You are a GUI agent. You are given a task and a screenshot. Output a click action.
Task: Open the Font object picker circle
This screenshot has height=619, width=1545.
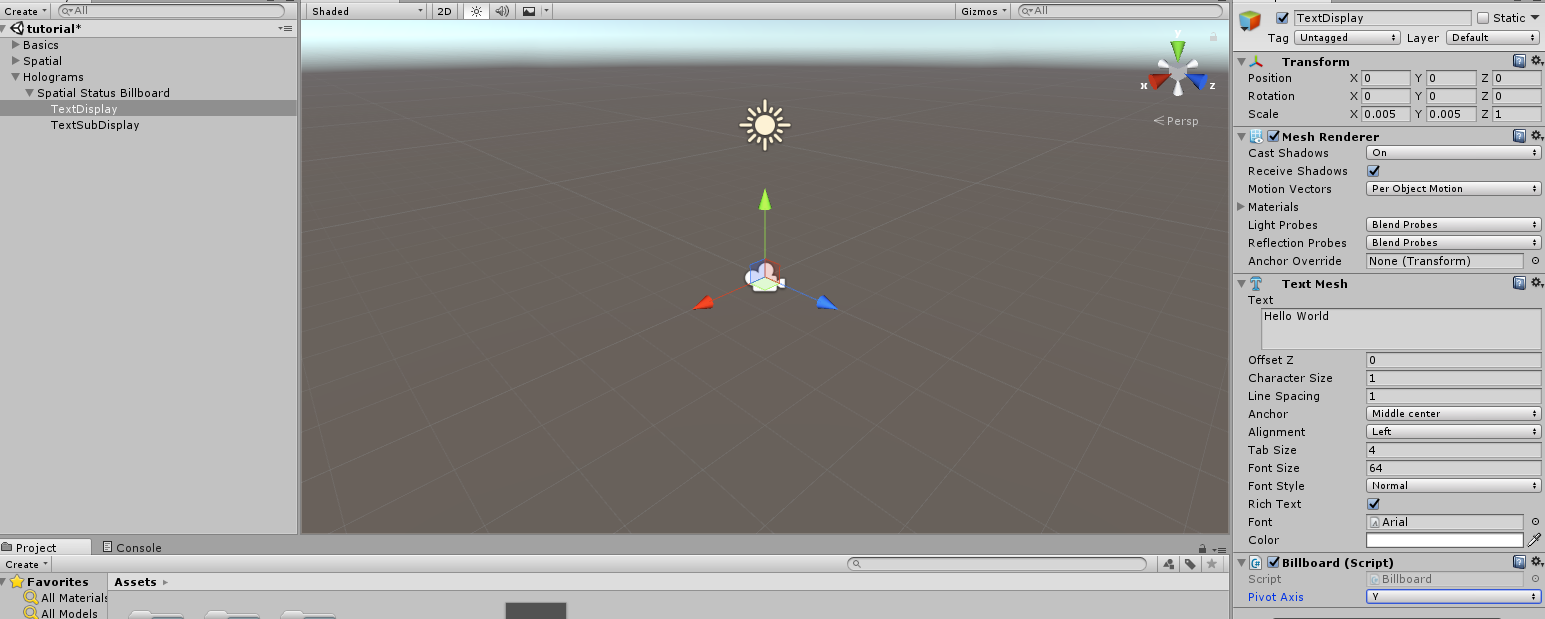[1535, 522]
